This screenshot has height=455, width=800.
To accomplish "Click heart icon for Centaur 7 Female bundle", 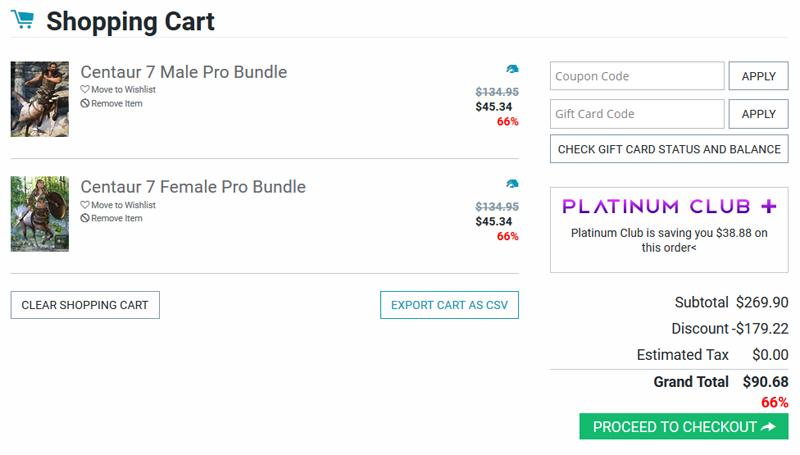I will tap(85, 205).
